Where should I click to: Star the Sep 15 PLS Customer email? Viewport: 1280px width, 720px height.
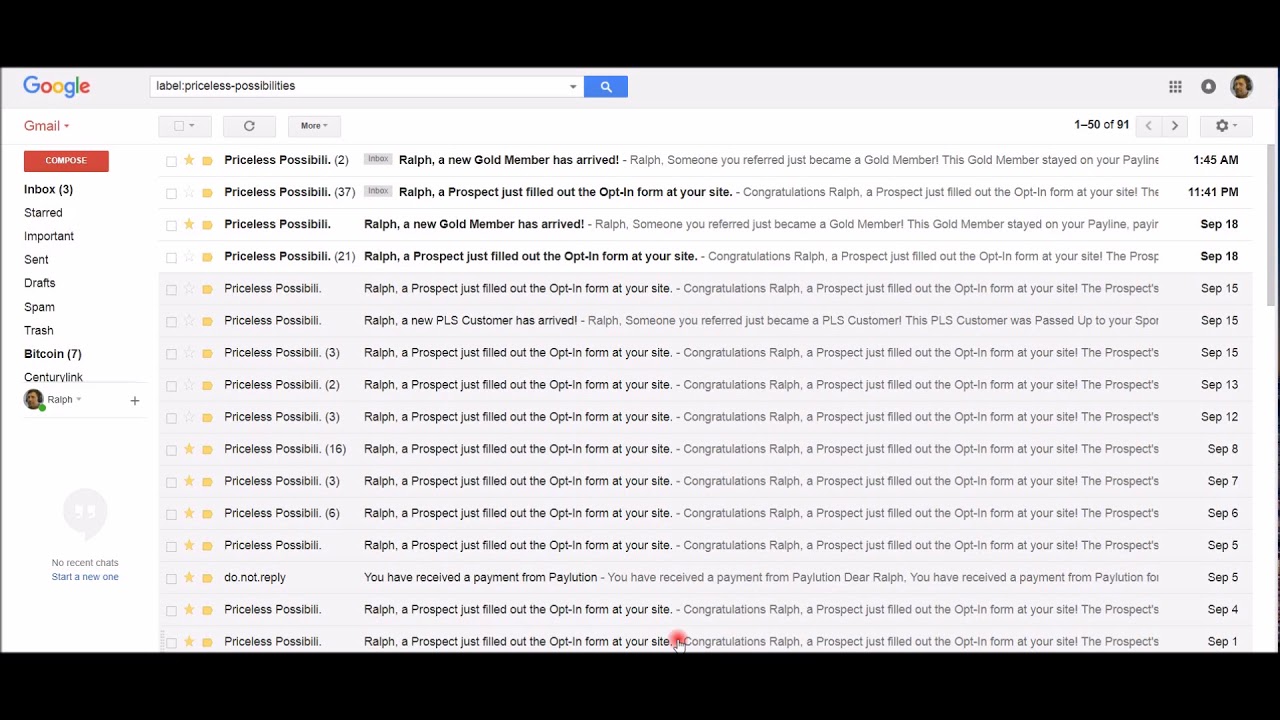pos(189,321)
